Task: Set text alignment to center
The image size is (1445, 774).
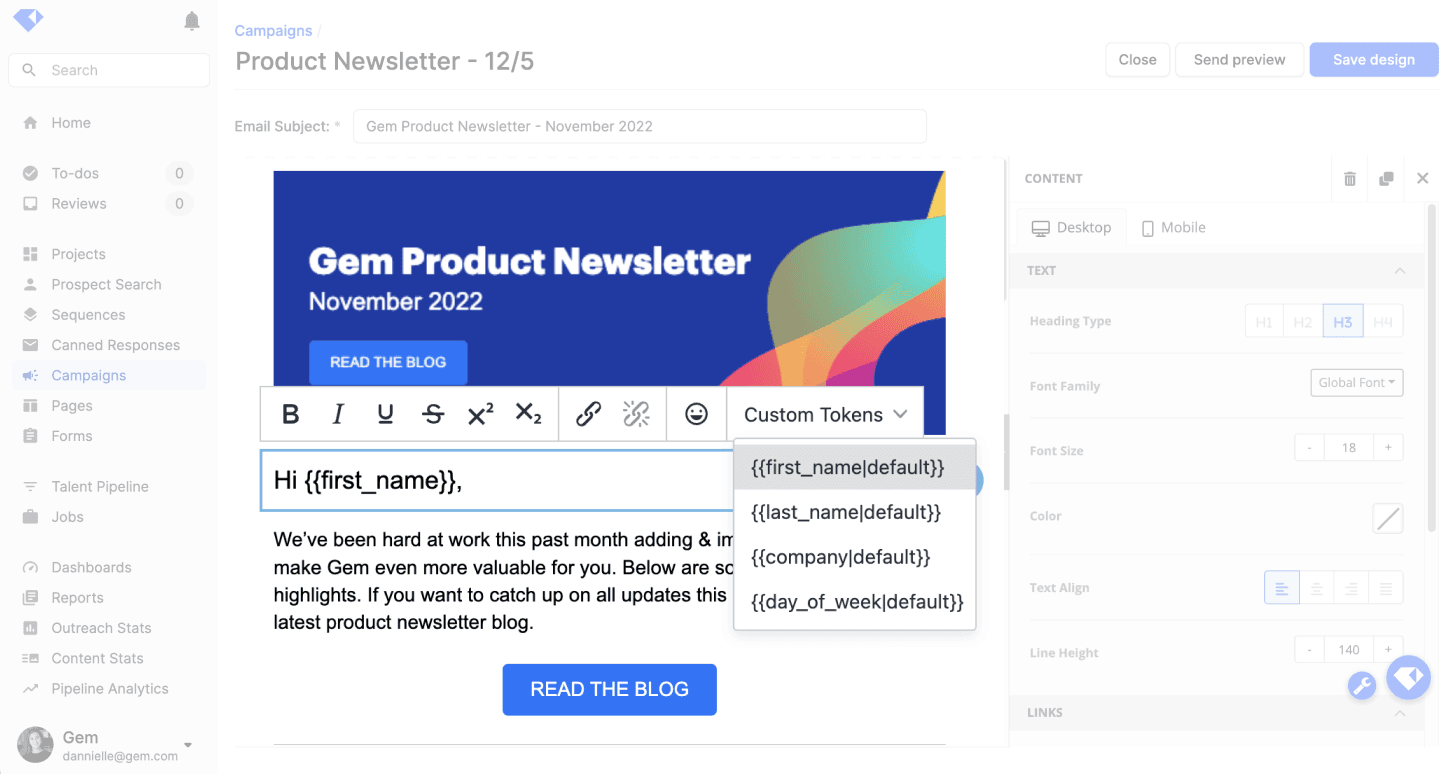Action: tap(1317, 588)
